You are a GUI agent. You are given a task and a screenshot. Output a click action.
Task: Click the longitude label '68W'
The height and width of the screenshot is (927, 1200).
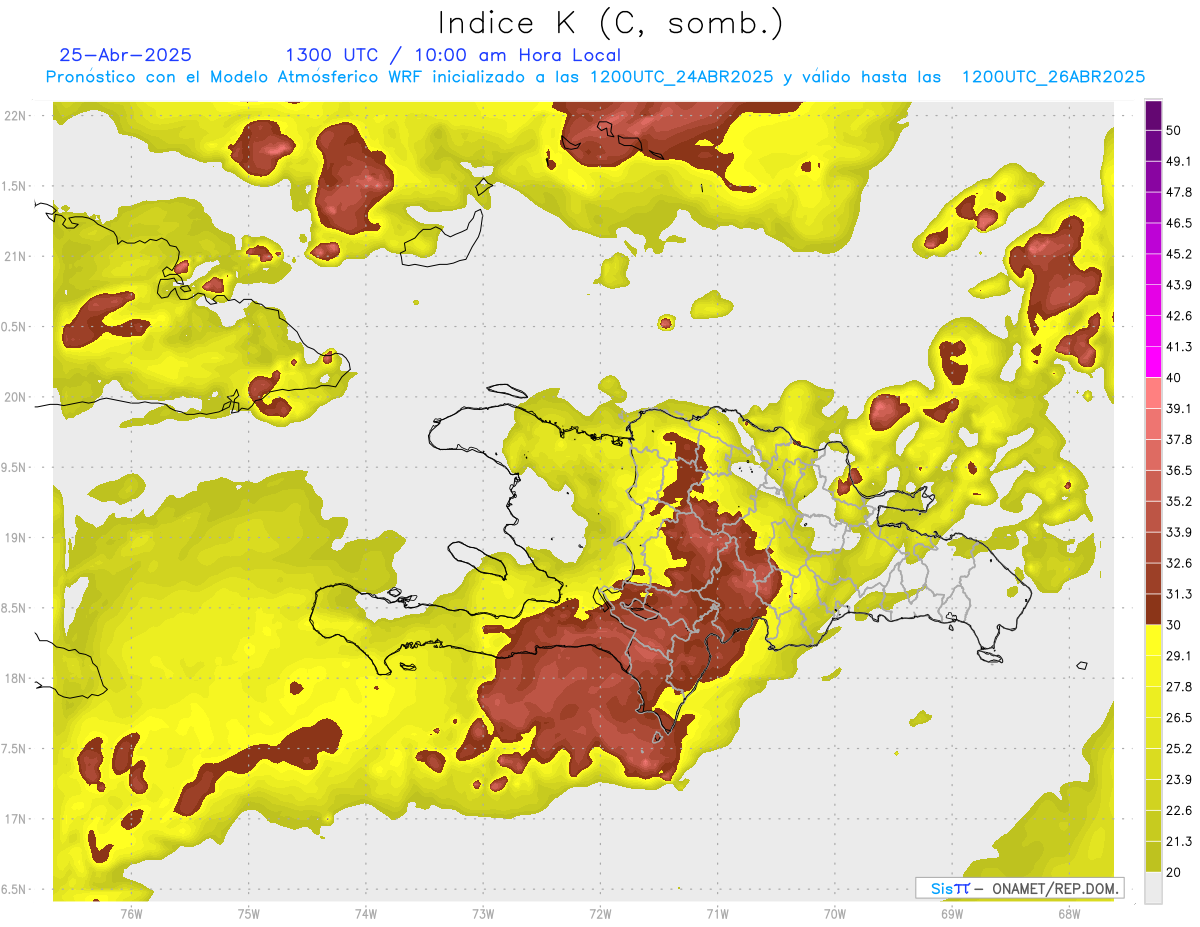tap(1069, 914)
